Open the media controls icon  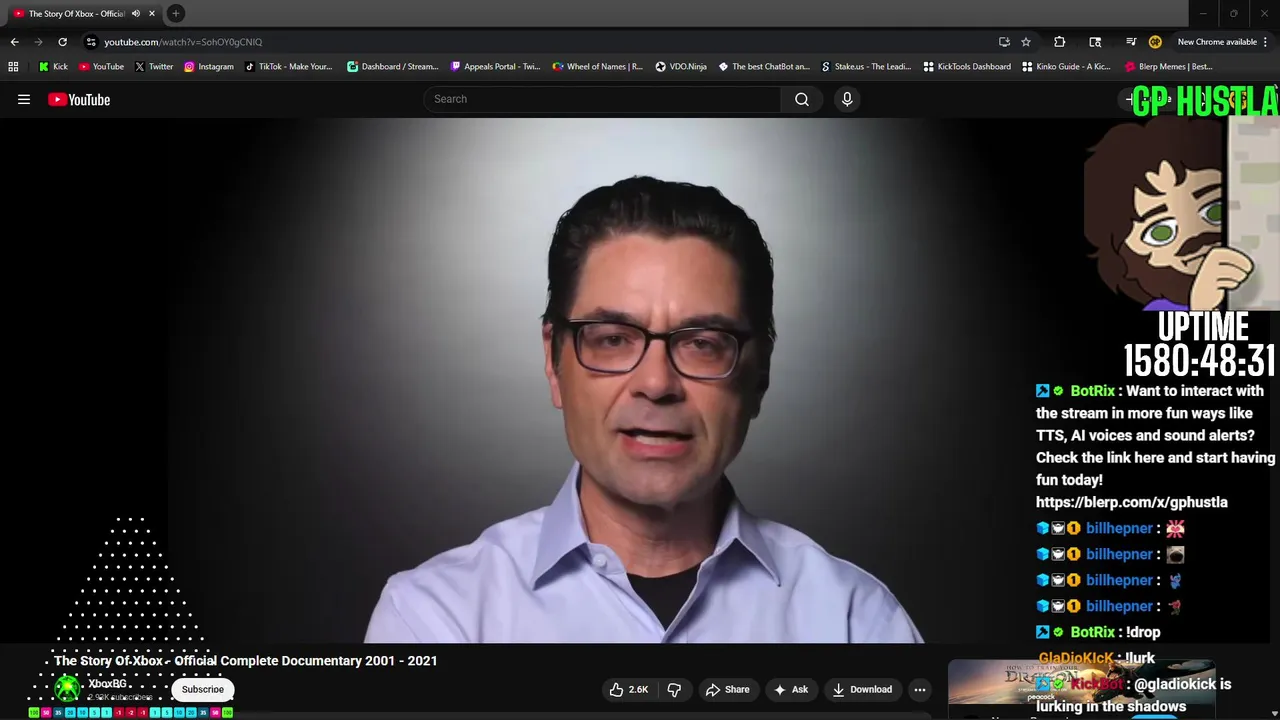1131,42
